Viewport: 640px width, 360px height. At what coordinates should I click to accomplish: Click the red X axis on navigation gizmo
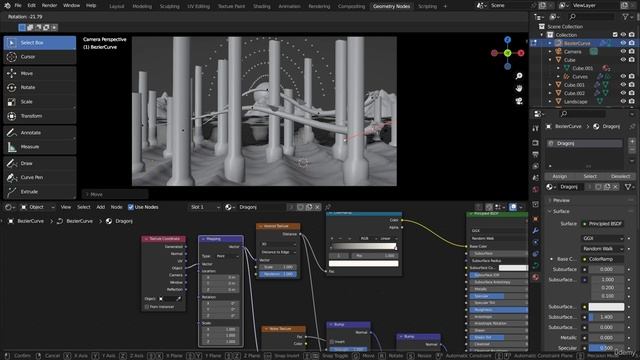click(521, 53)
